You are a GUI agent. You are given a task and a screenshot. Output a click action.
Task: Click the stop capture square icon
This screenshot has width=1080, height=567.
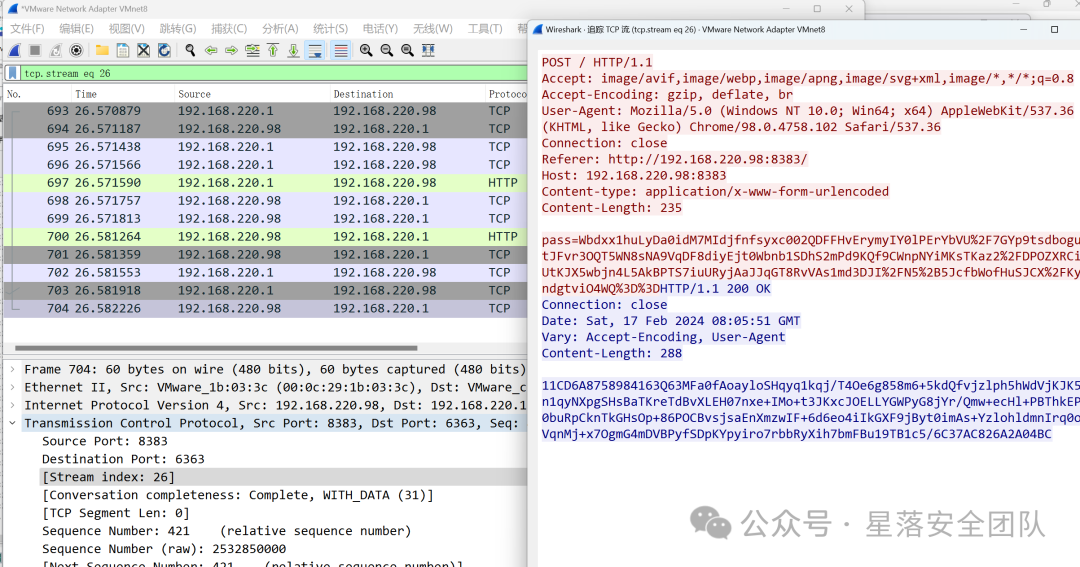click(x=35, y=50)
